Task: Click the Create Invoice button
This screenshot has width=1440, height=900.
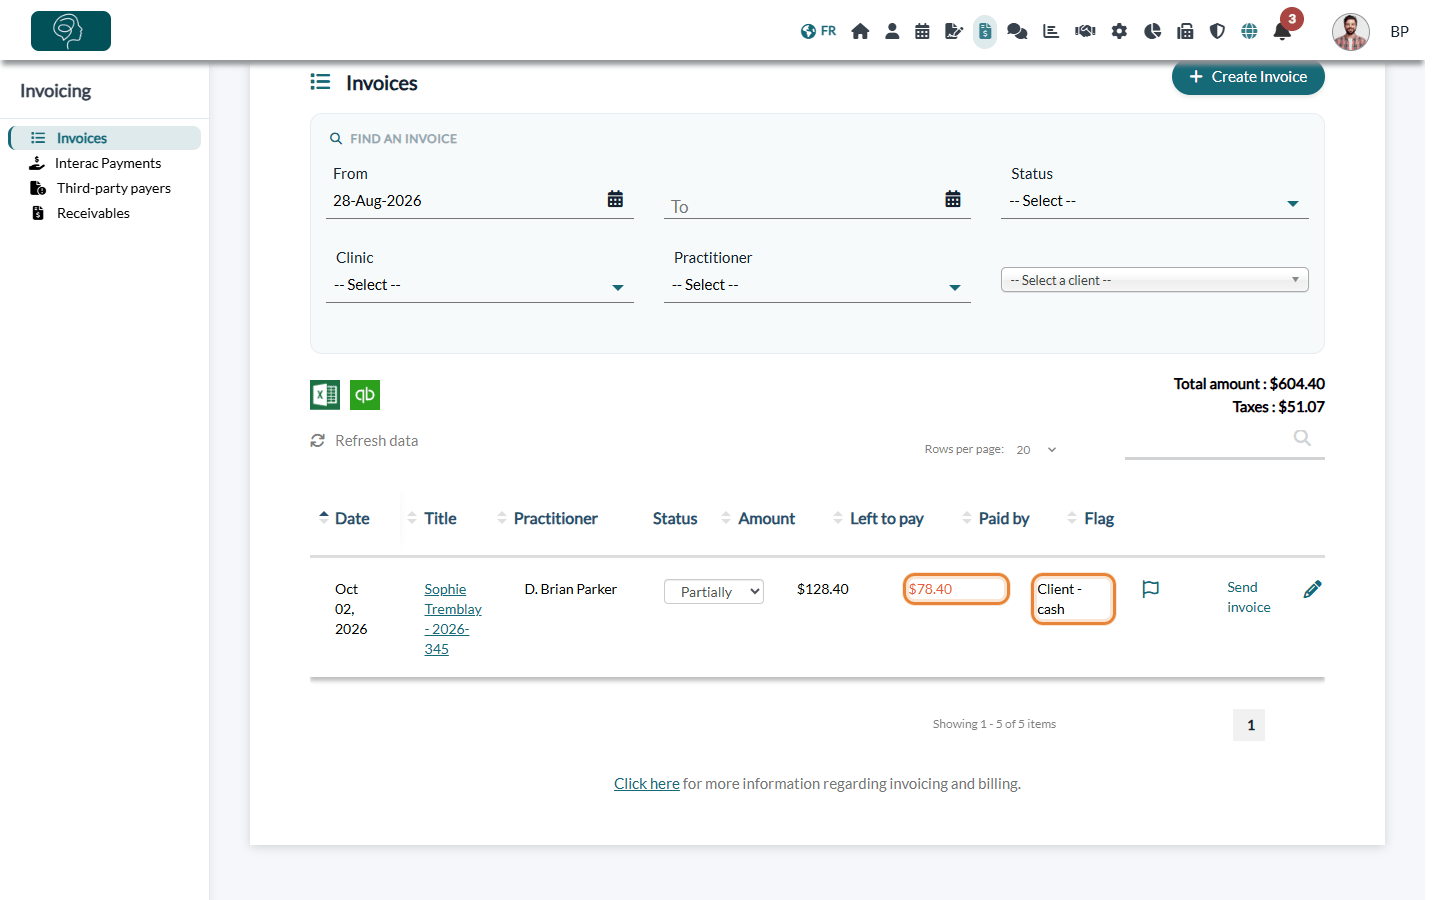Action: 1248,77
